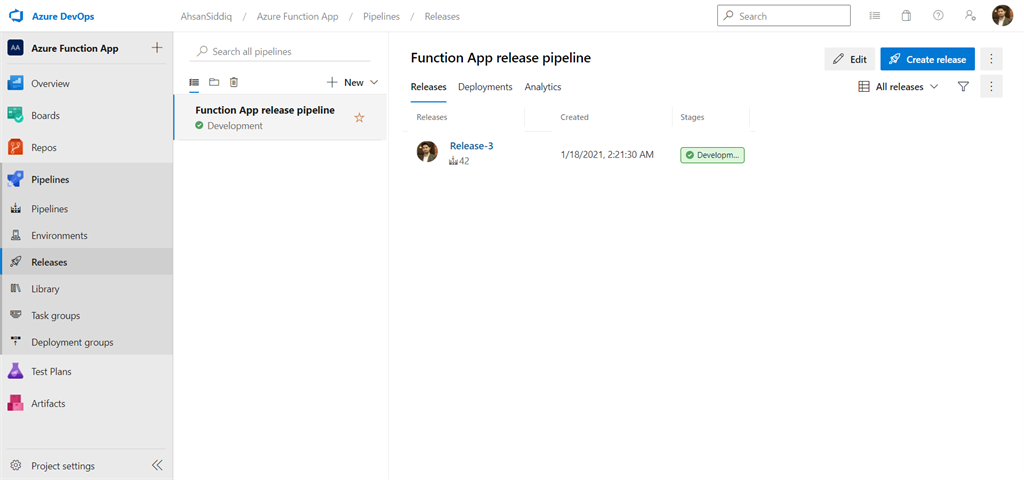Click Azure Function App breadcrumb link
Screen dimensions: 1024x480
[297, 16]
